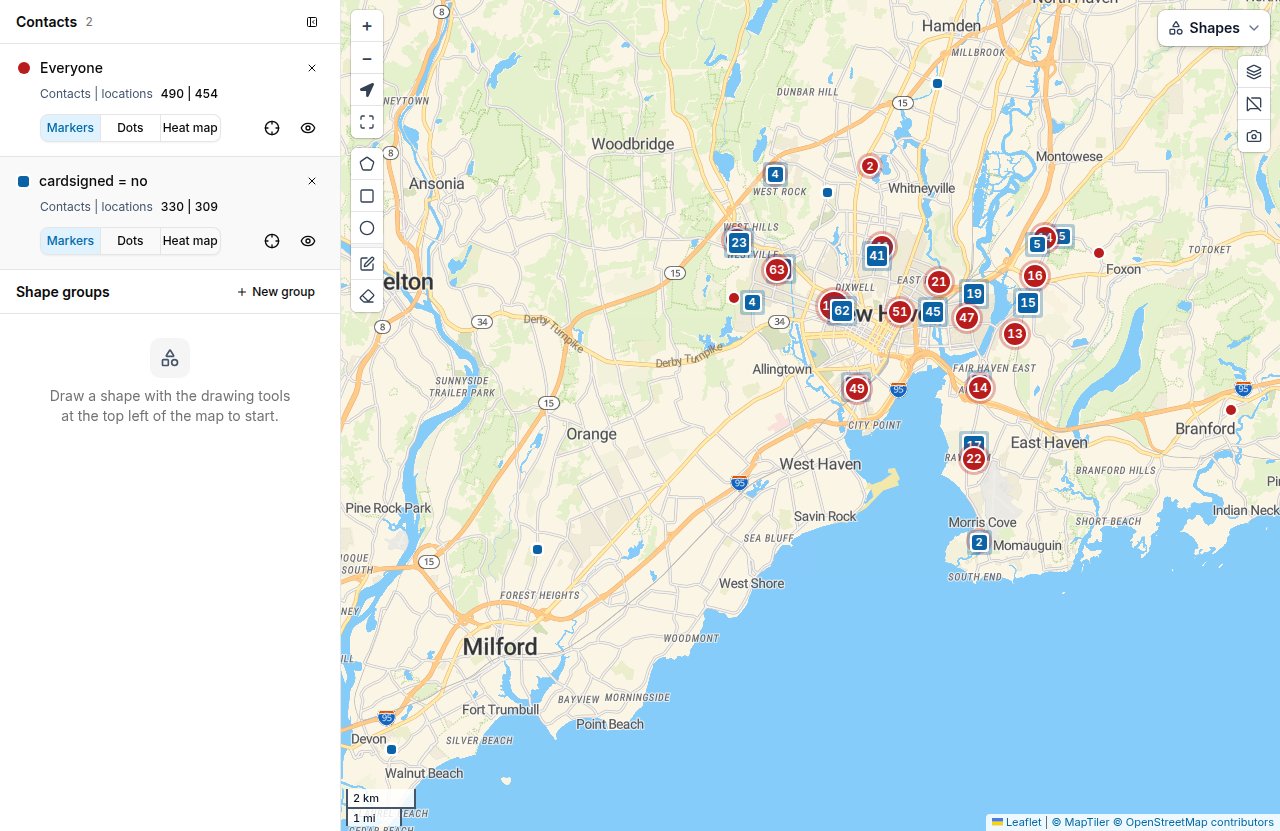Click the blue cluster marker 41
Viewport: 1280px width, 831px height.
(x=877, y=256)
